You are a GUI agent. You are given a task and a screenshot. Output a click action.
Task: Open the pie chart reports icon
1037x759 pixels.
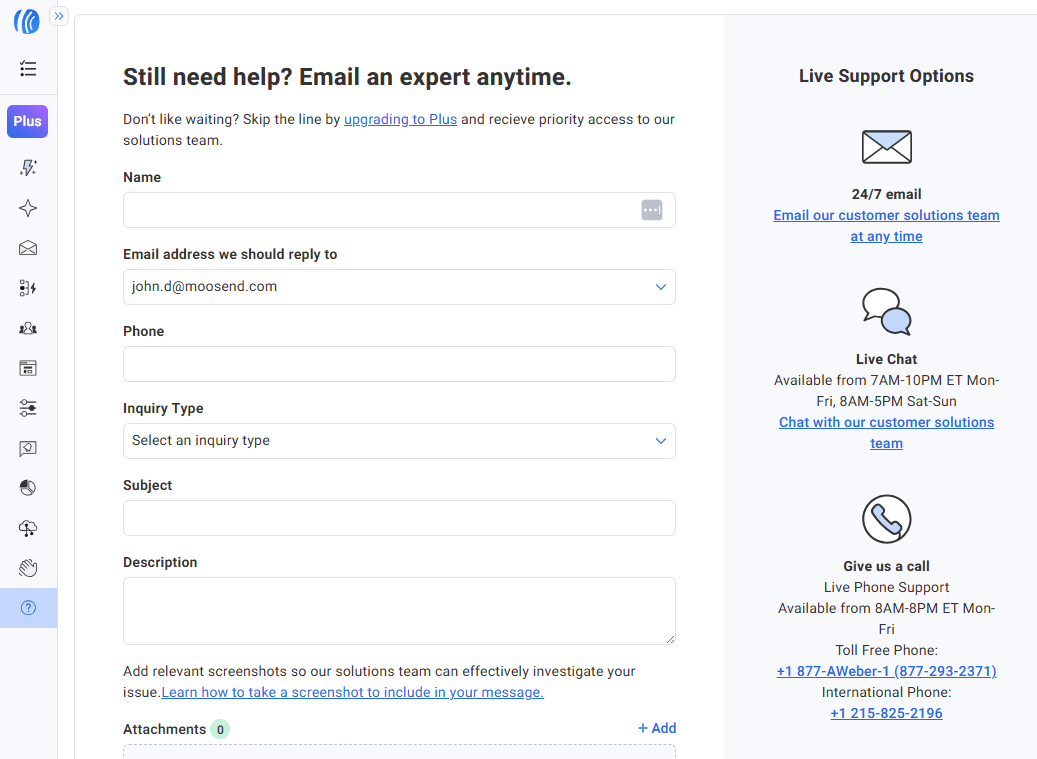[28, 488]
